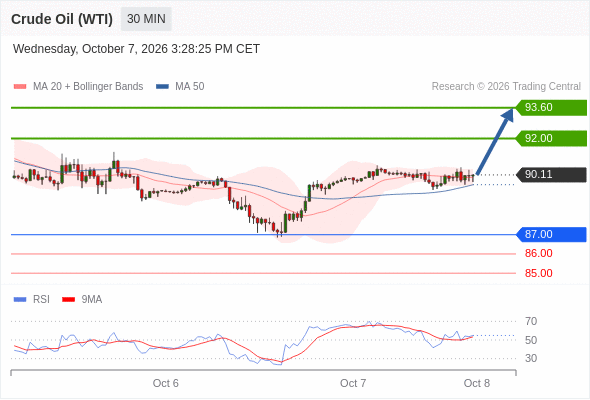Toggle the MA 20 + Bollinger Bands legend label
590x400 pixels.
pos(88,87)
